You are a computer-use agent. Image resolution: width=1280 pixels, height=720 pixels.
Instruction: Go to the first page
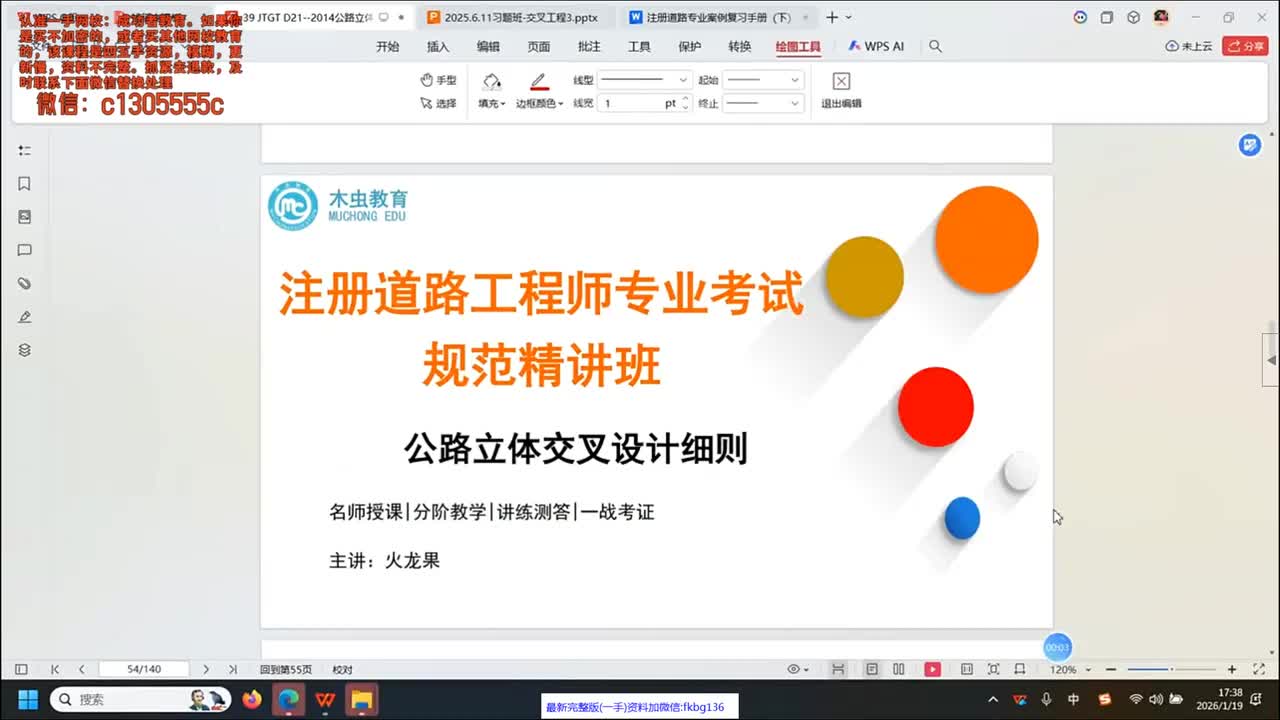(55, 669)
